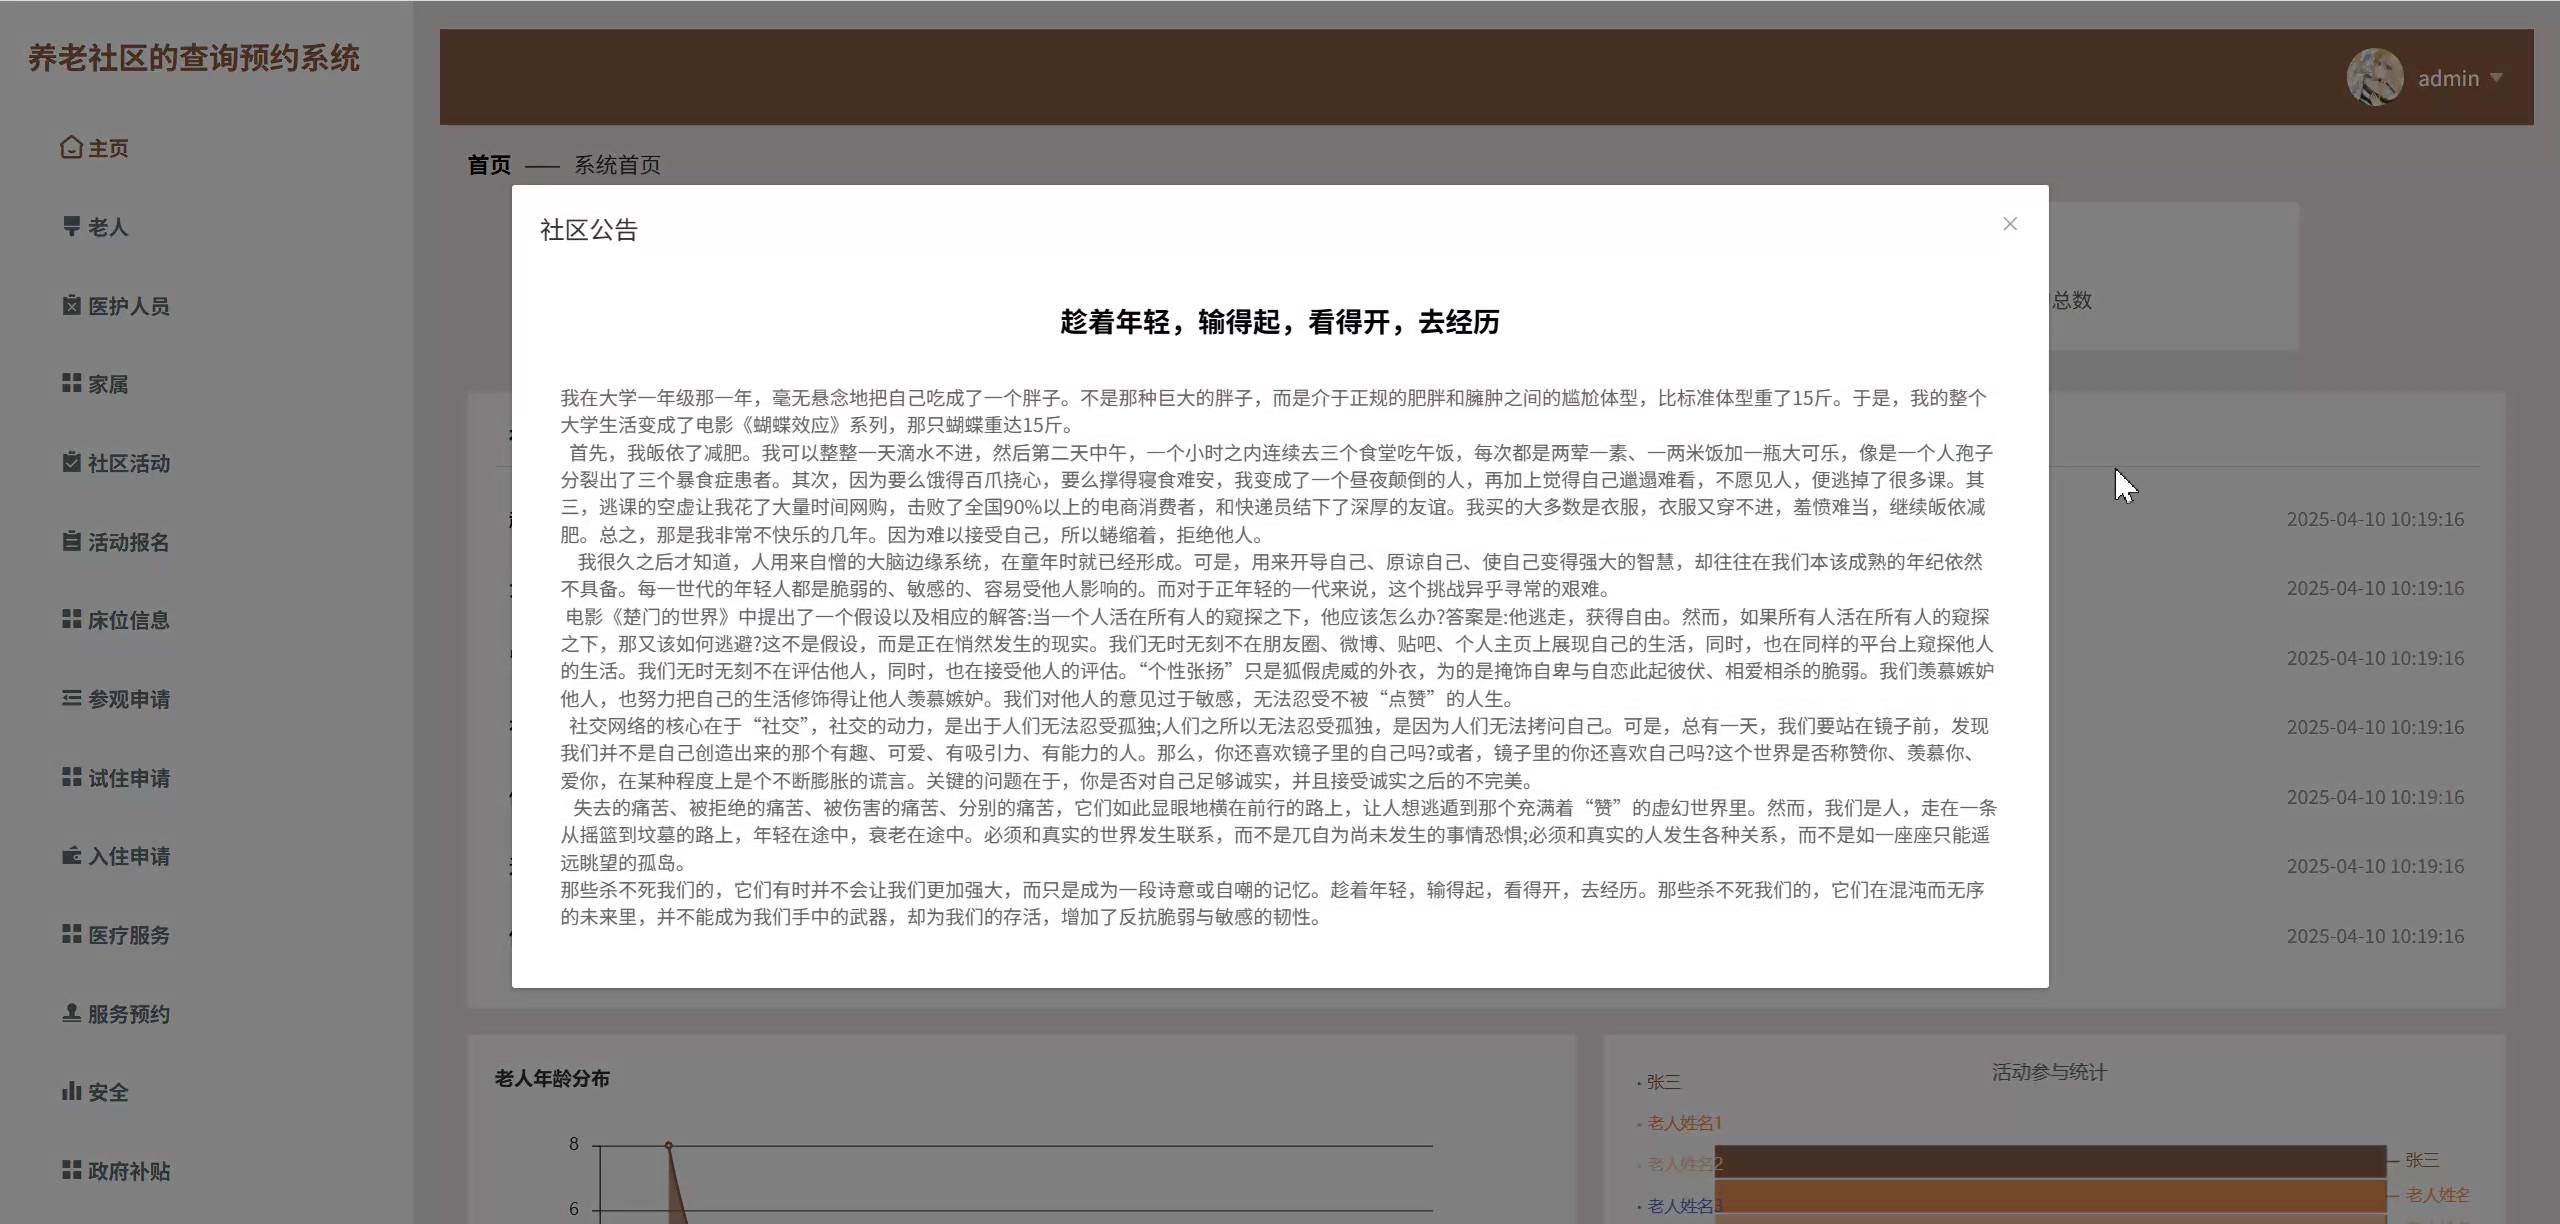2560x1224 pixels.
Task: Close the 社区公告 announcement dialog
Action: (2010, 224)
